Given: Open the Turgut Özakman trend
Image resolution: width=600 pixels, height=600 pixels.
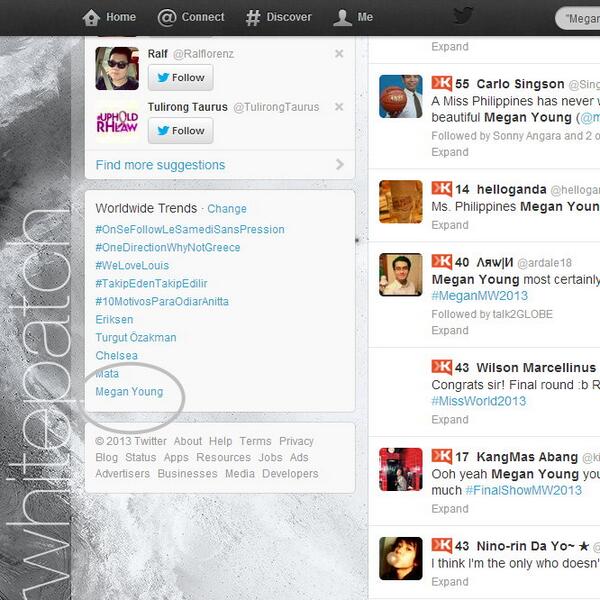Looking at the screenshot, I should 136,338.
